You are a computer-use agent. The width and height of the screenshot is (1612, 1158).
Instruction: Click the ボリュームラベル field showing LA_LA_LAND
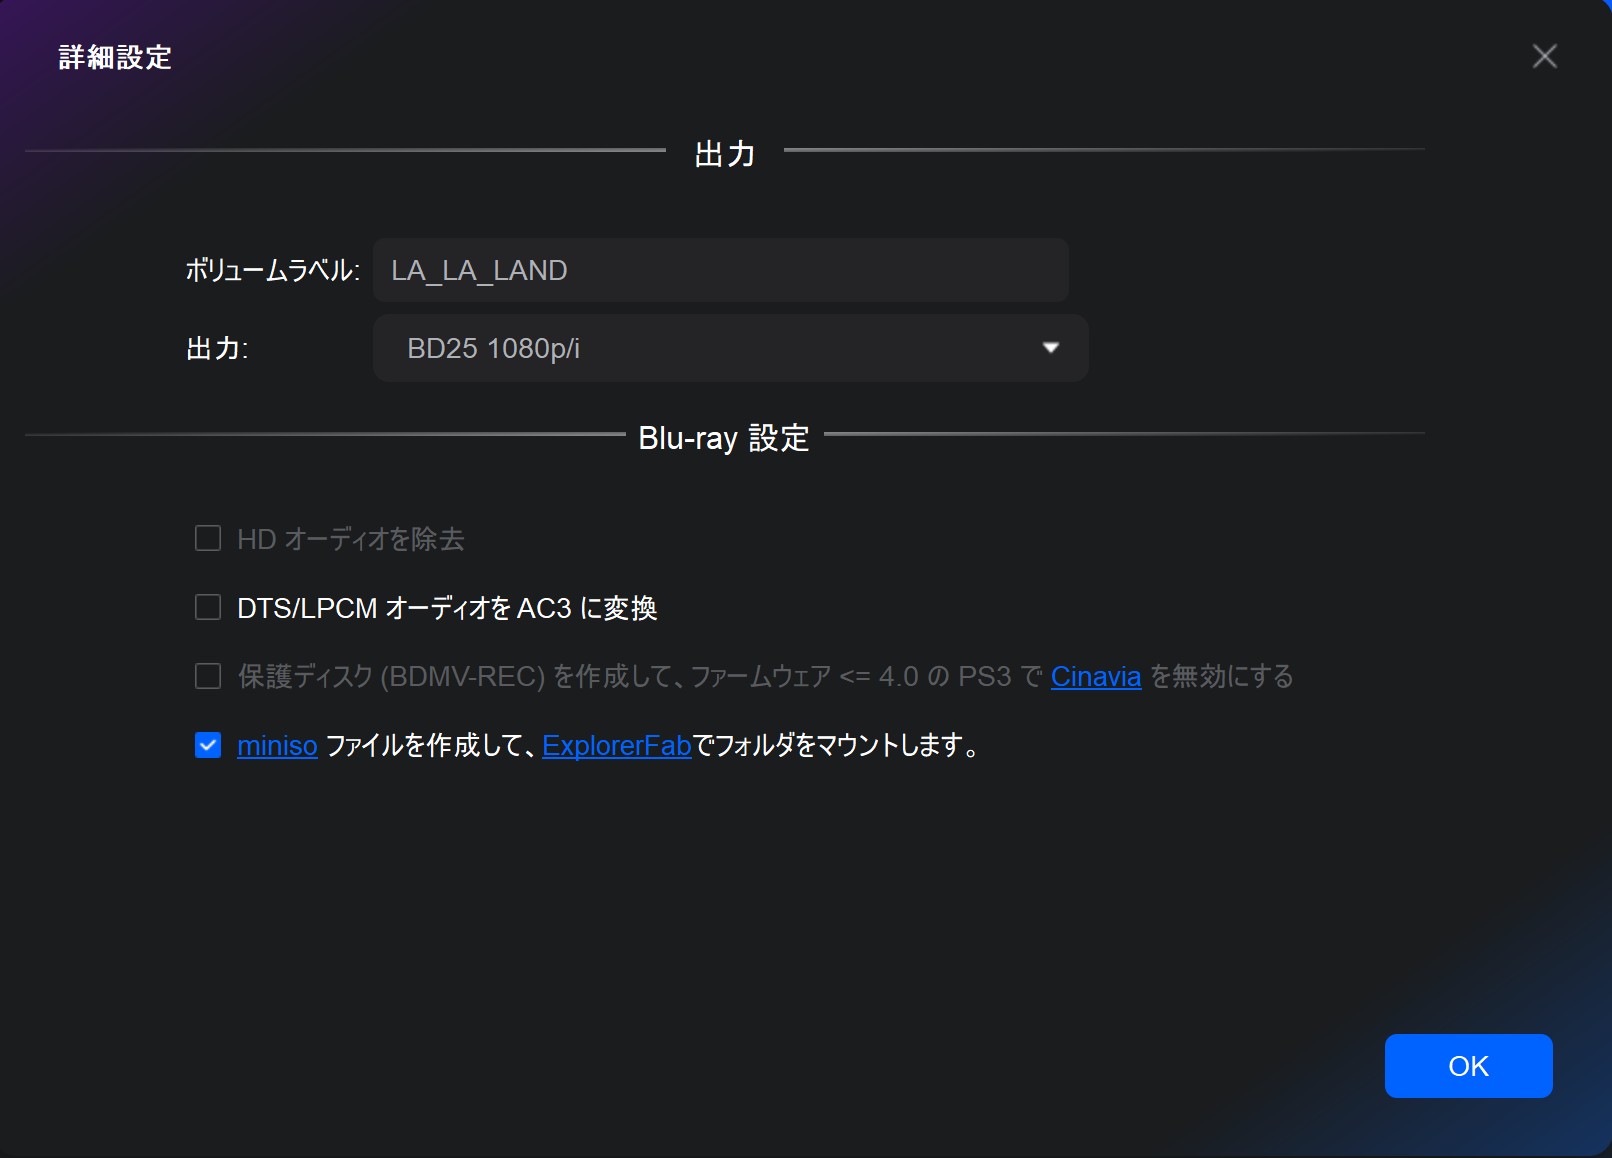[720, 270]
